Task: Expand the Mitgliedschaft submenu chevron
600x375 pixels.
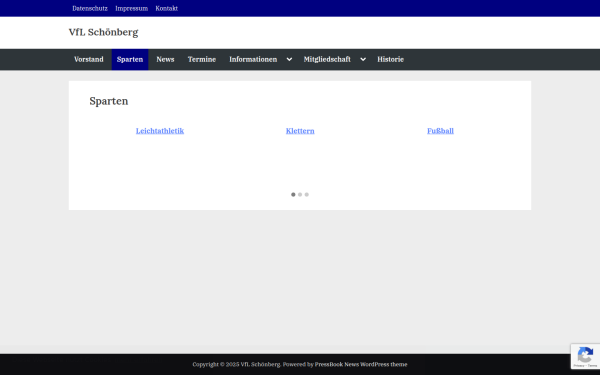Action: [363, 59]
